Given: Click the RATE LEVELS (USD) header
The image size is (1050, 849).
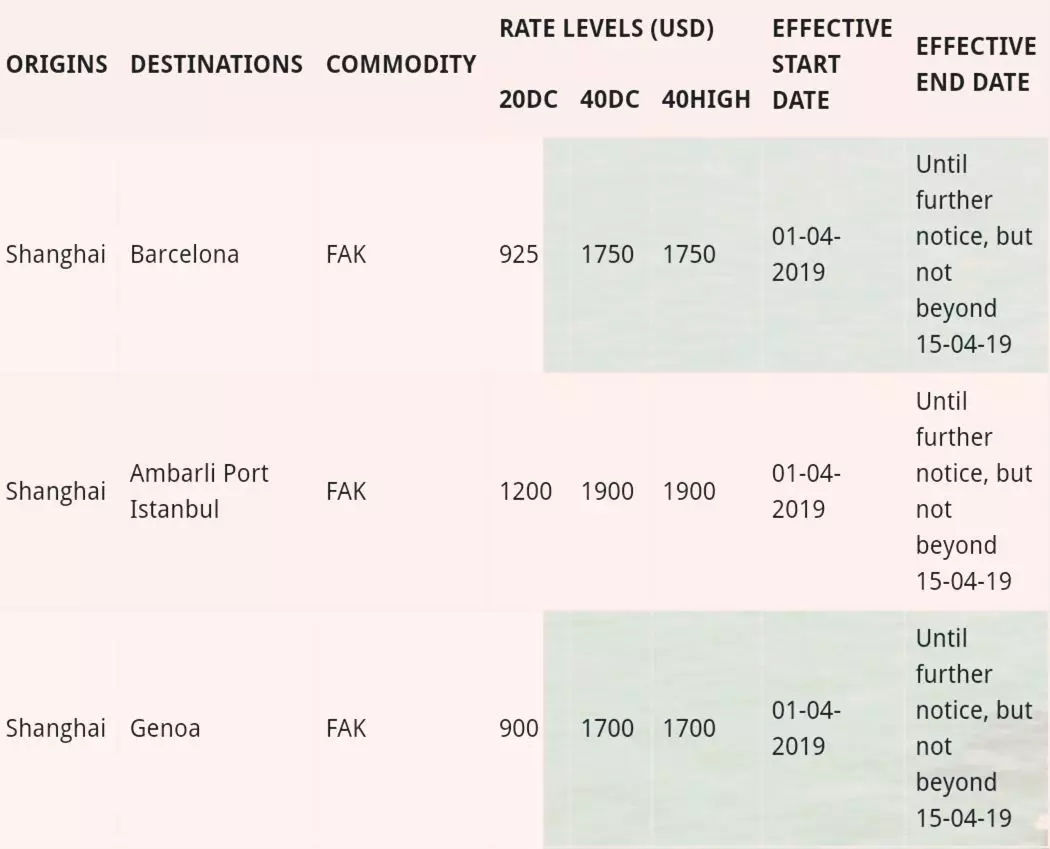Looking at the screenshot, I should [607, 29].
